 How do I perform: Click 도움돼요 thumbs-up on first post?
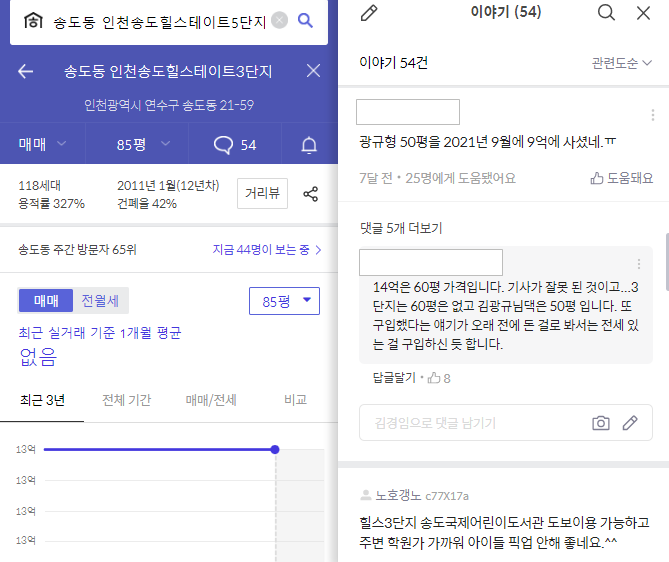pos(621,178)
